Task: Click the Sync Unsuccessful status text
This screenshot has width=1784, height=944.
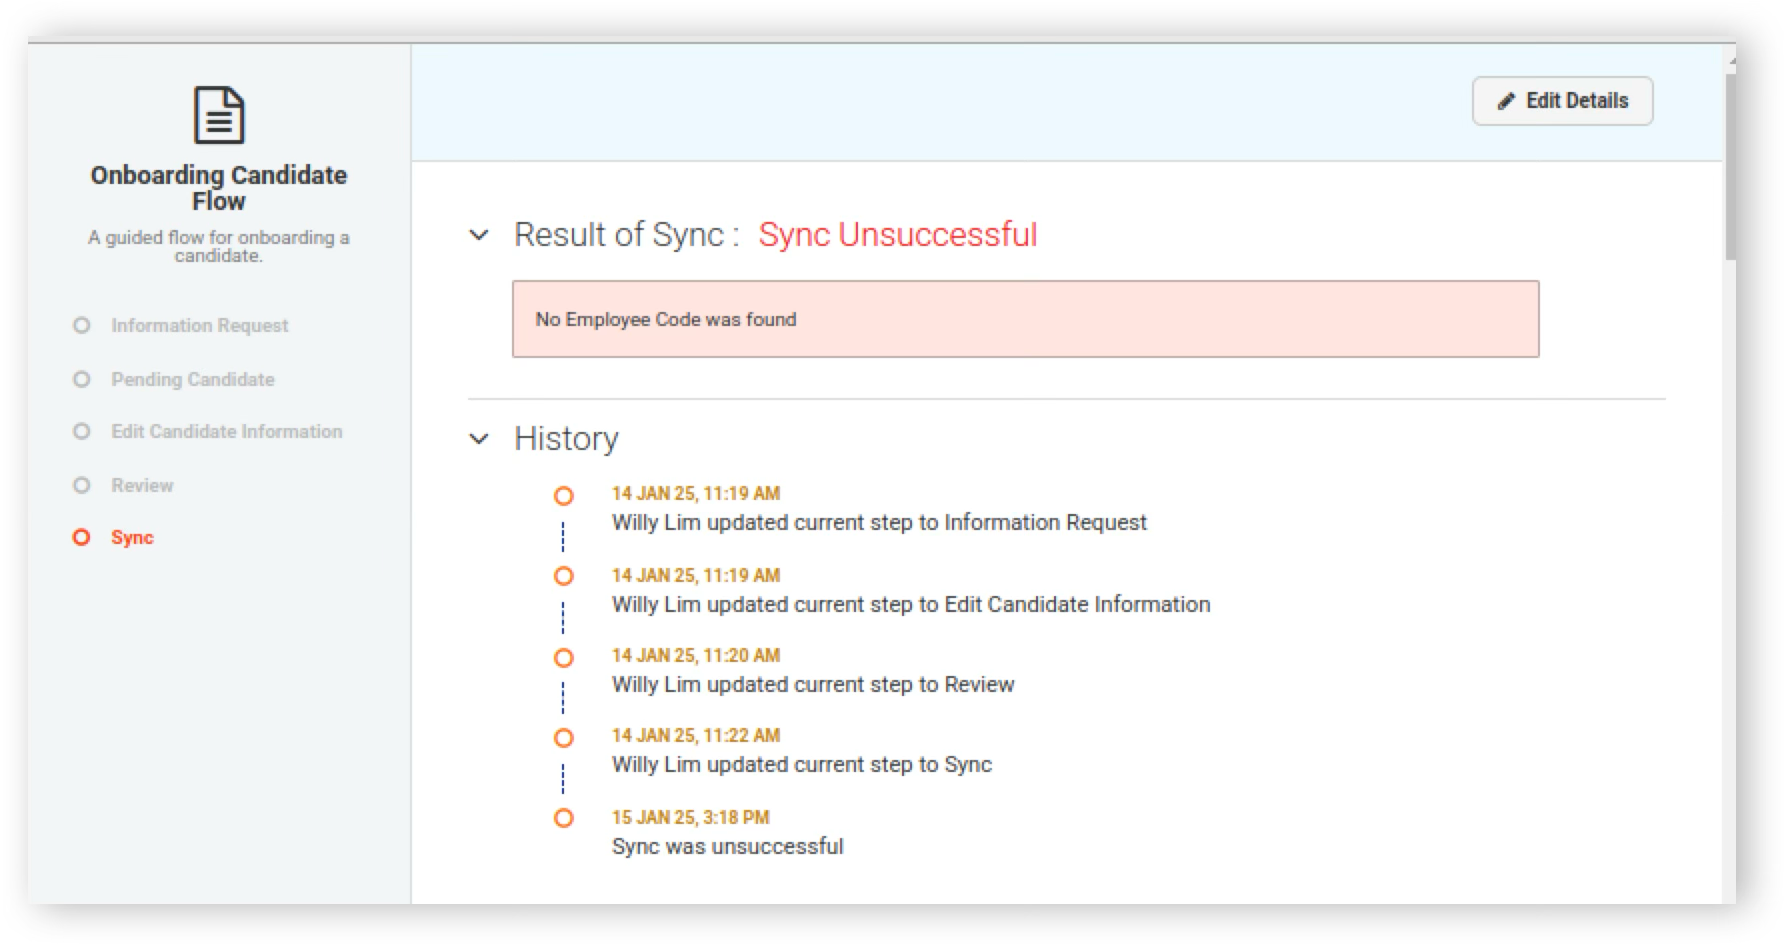Action: (898, 235)
